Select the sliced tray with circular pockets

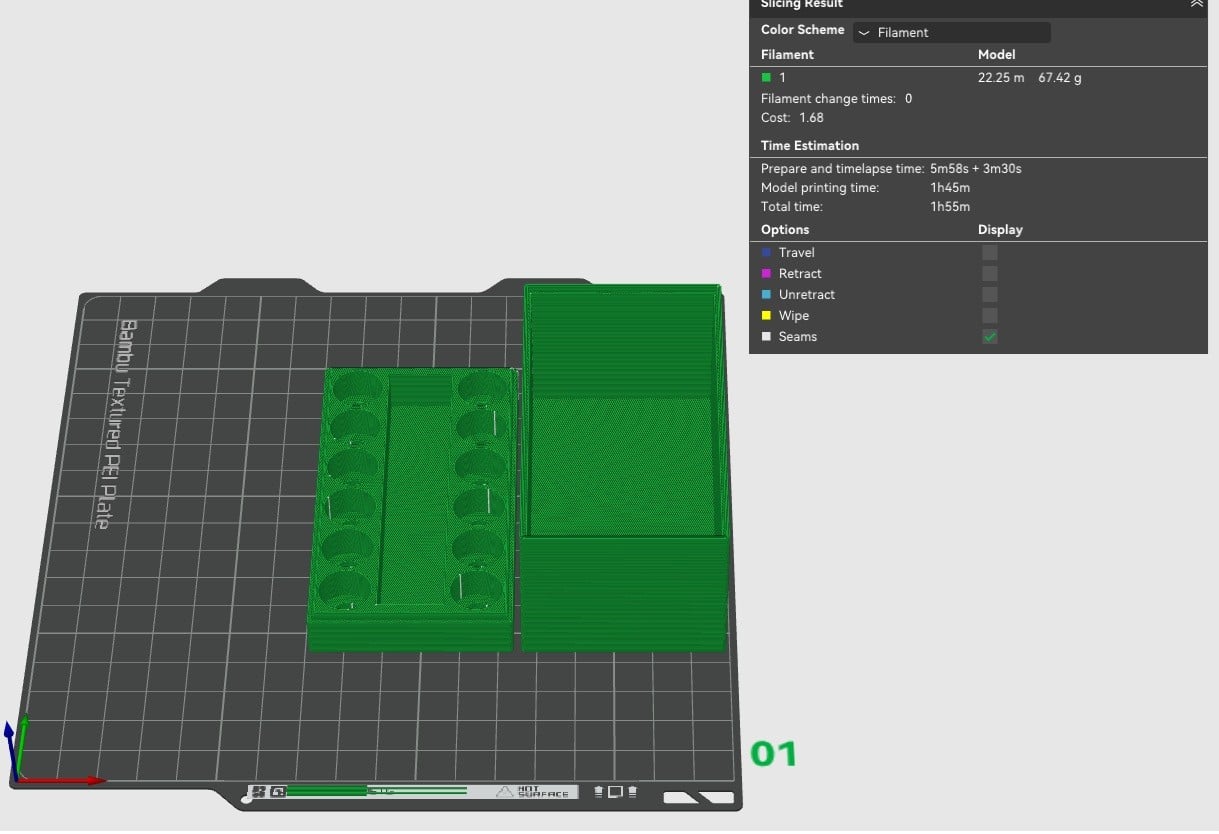tap(412, 510)
